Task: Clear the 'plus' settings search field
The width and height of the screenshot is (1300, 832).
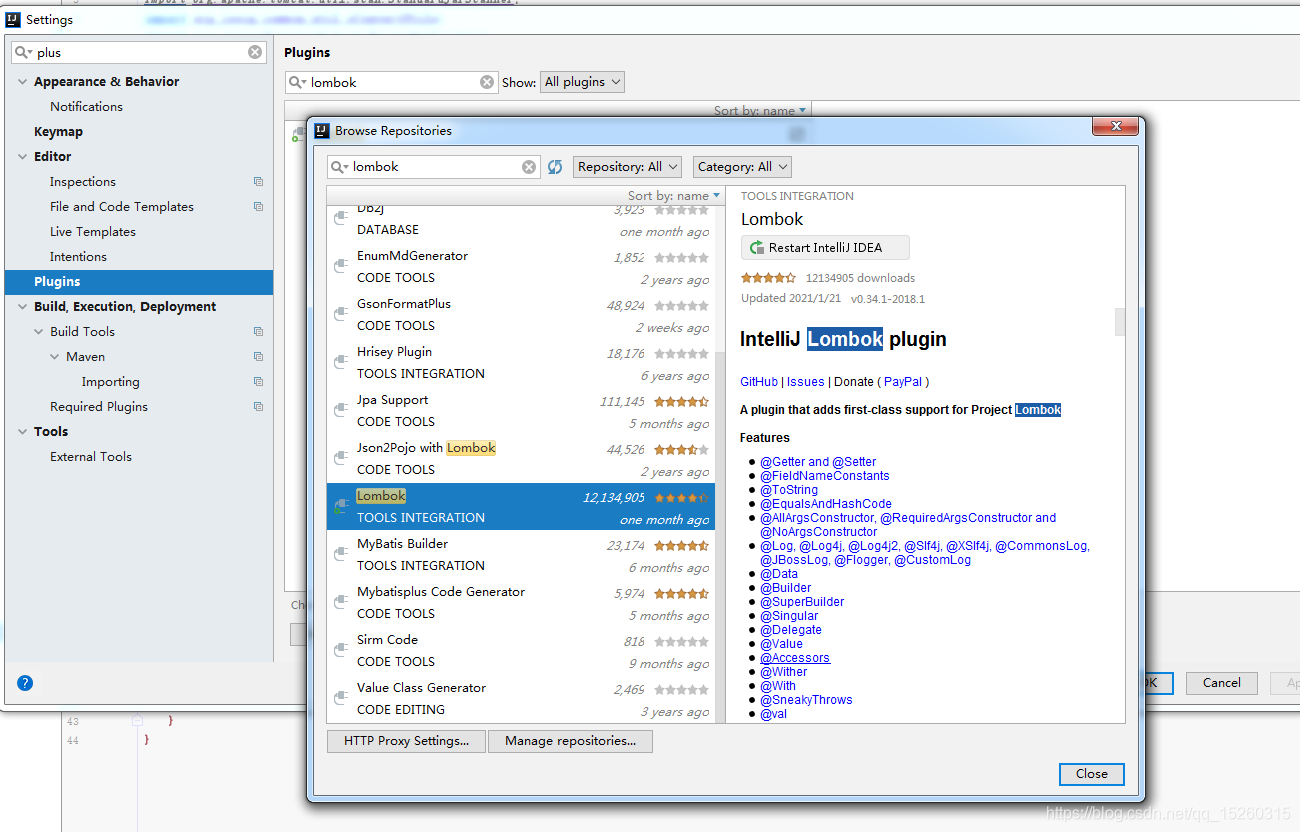Action: (255, 52)
